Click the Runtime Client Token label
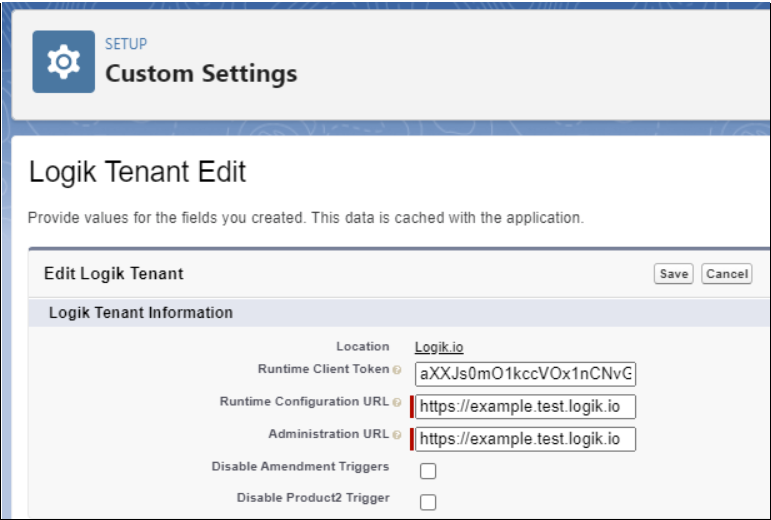 point(324,369)
